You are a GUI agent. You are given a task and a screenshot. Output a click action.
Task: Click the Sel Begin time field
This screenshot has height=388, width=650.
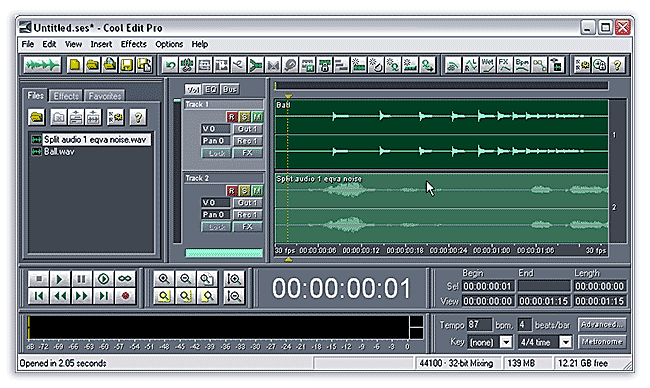click(x=488, y=286)
